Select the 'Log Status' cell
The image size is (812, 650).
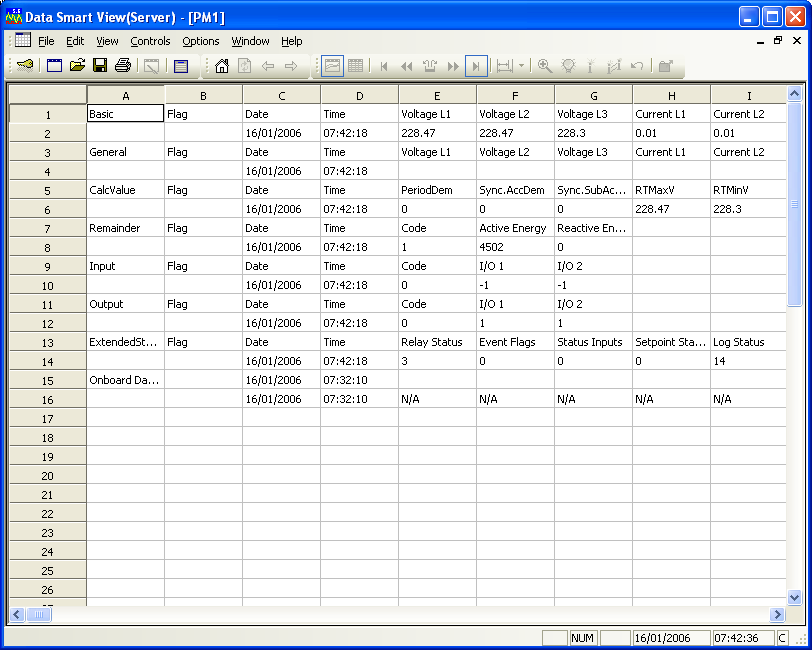[x=749, y=342]
